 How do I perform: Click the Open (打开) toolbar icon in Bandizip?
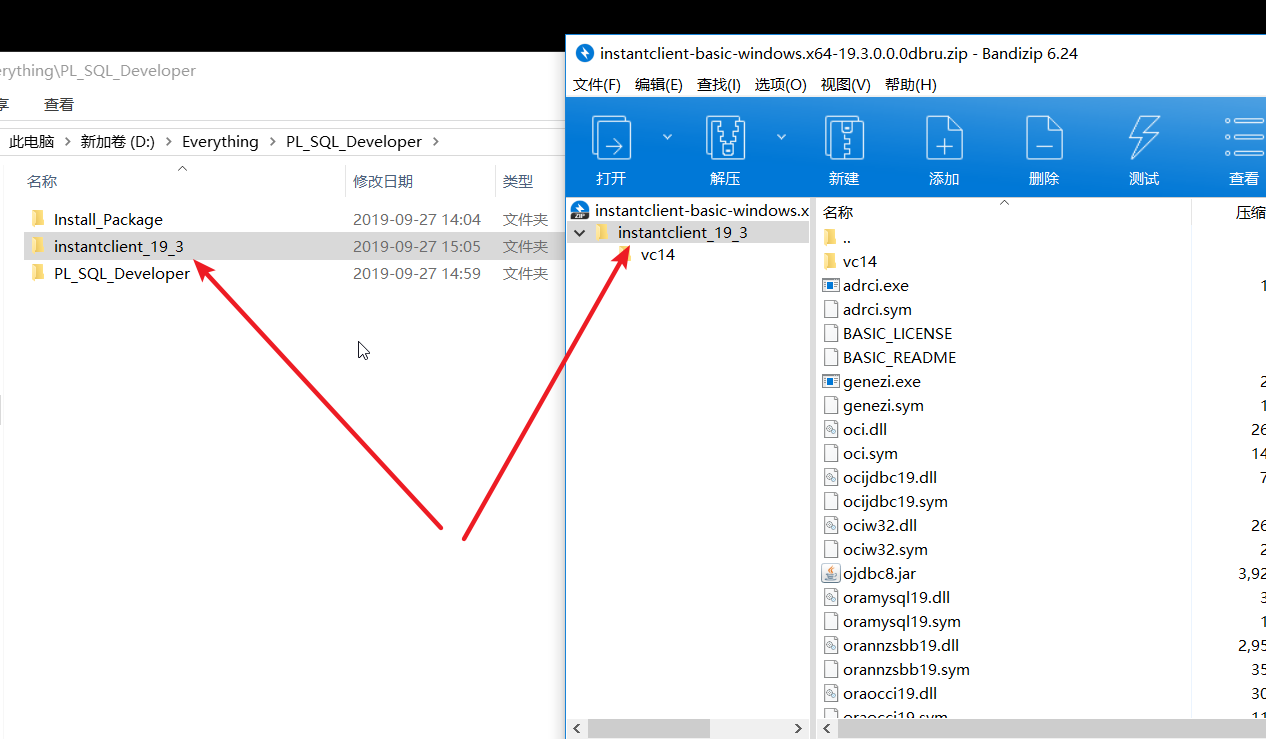click(611, 138)
